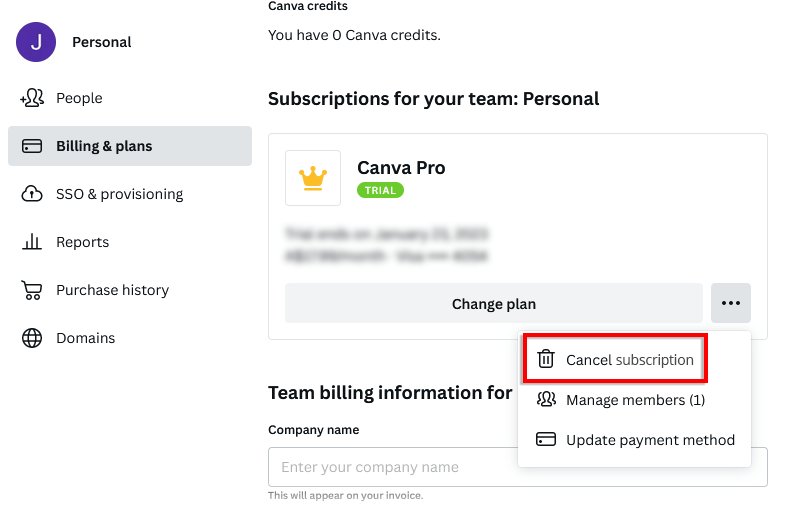
Task: Select Update payment method menu entry
Action: coord(650,440)
